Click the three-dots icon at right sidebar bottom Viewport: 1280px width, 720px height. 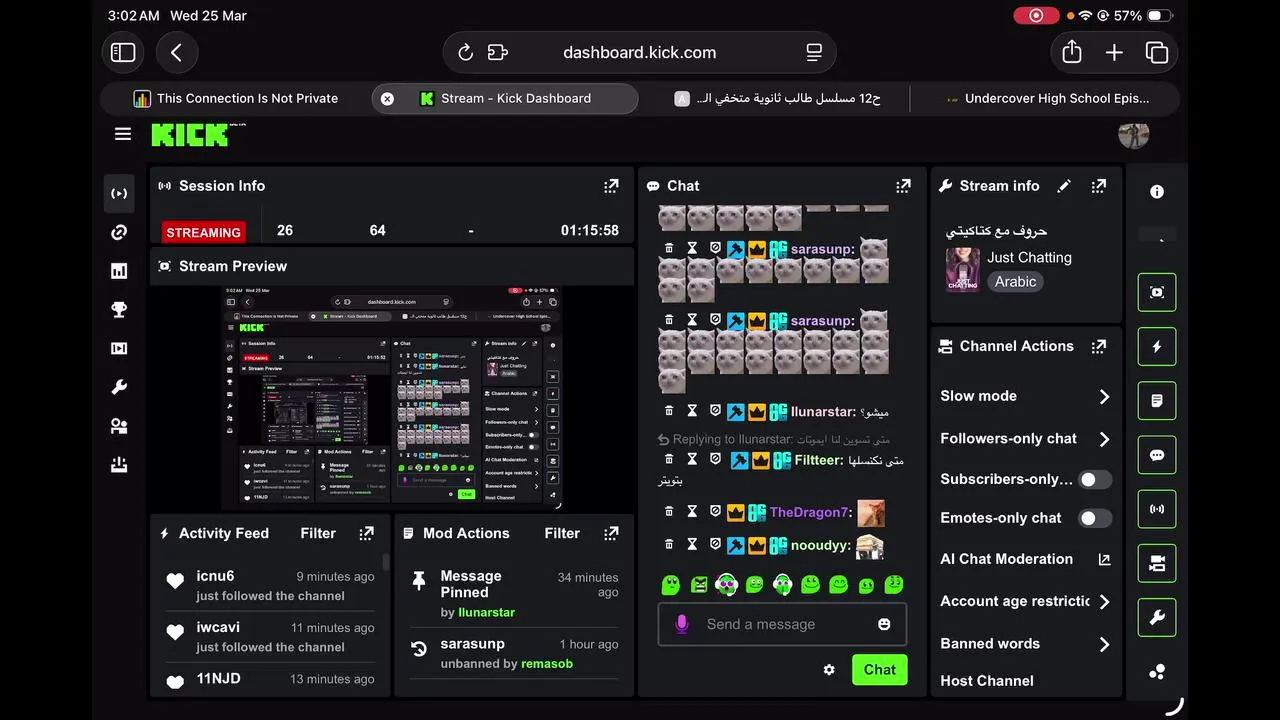pyautogui.click(x=1157, y=672)
